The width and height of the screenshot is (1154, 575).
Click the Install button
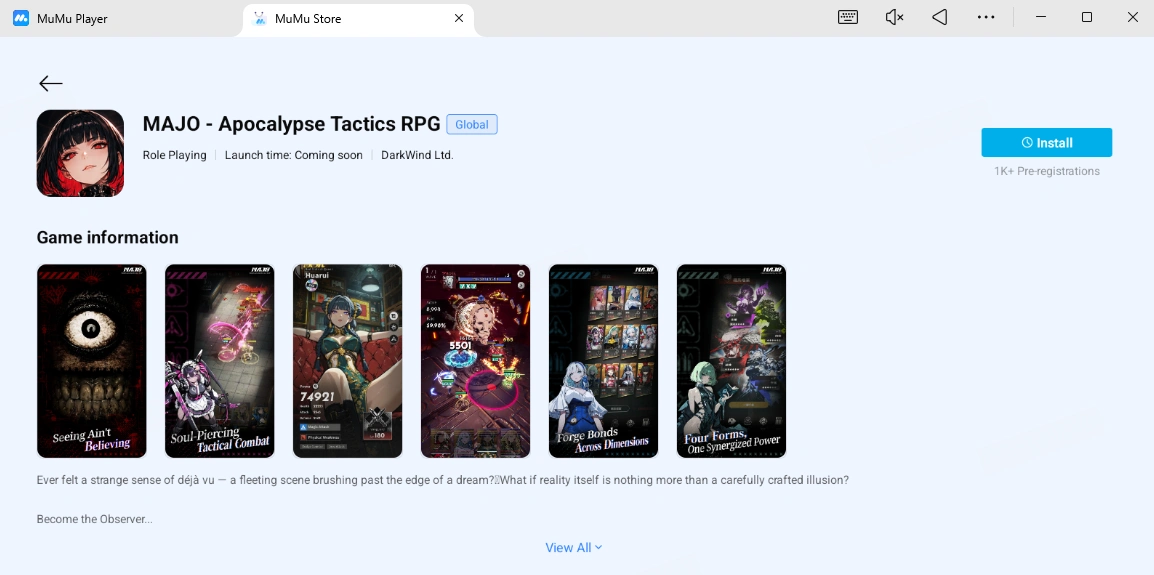coord(1047,143)
